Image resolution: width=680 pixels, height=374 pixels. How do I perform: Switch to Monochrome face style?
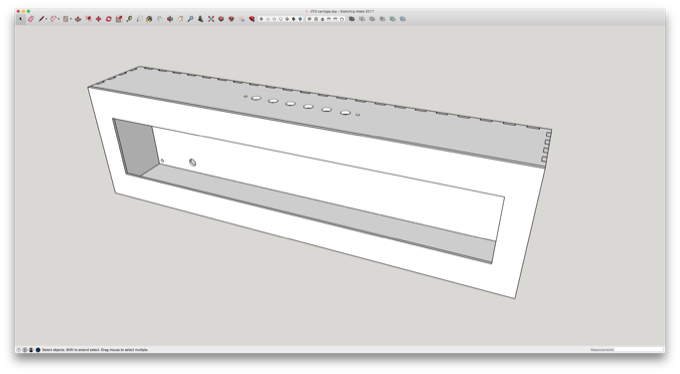point(300,19)
